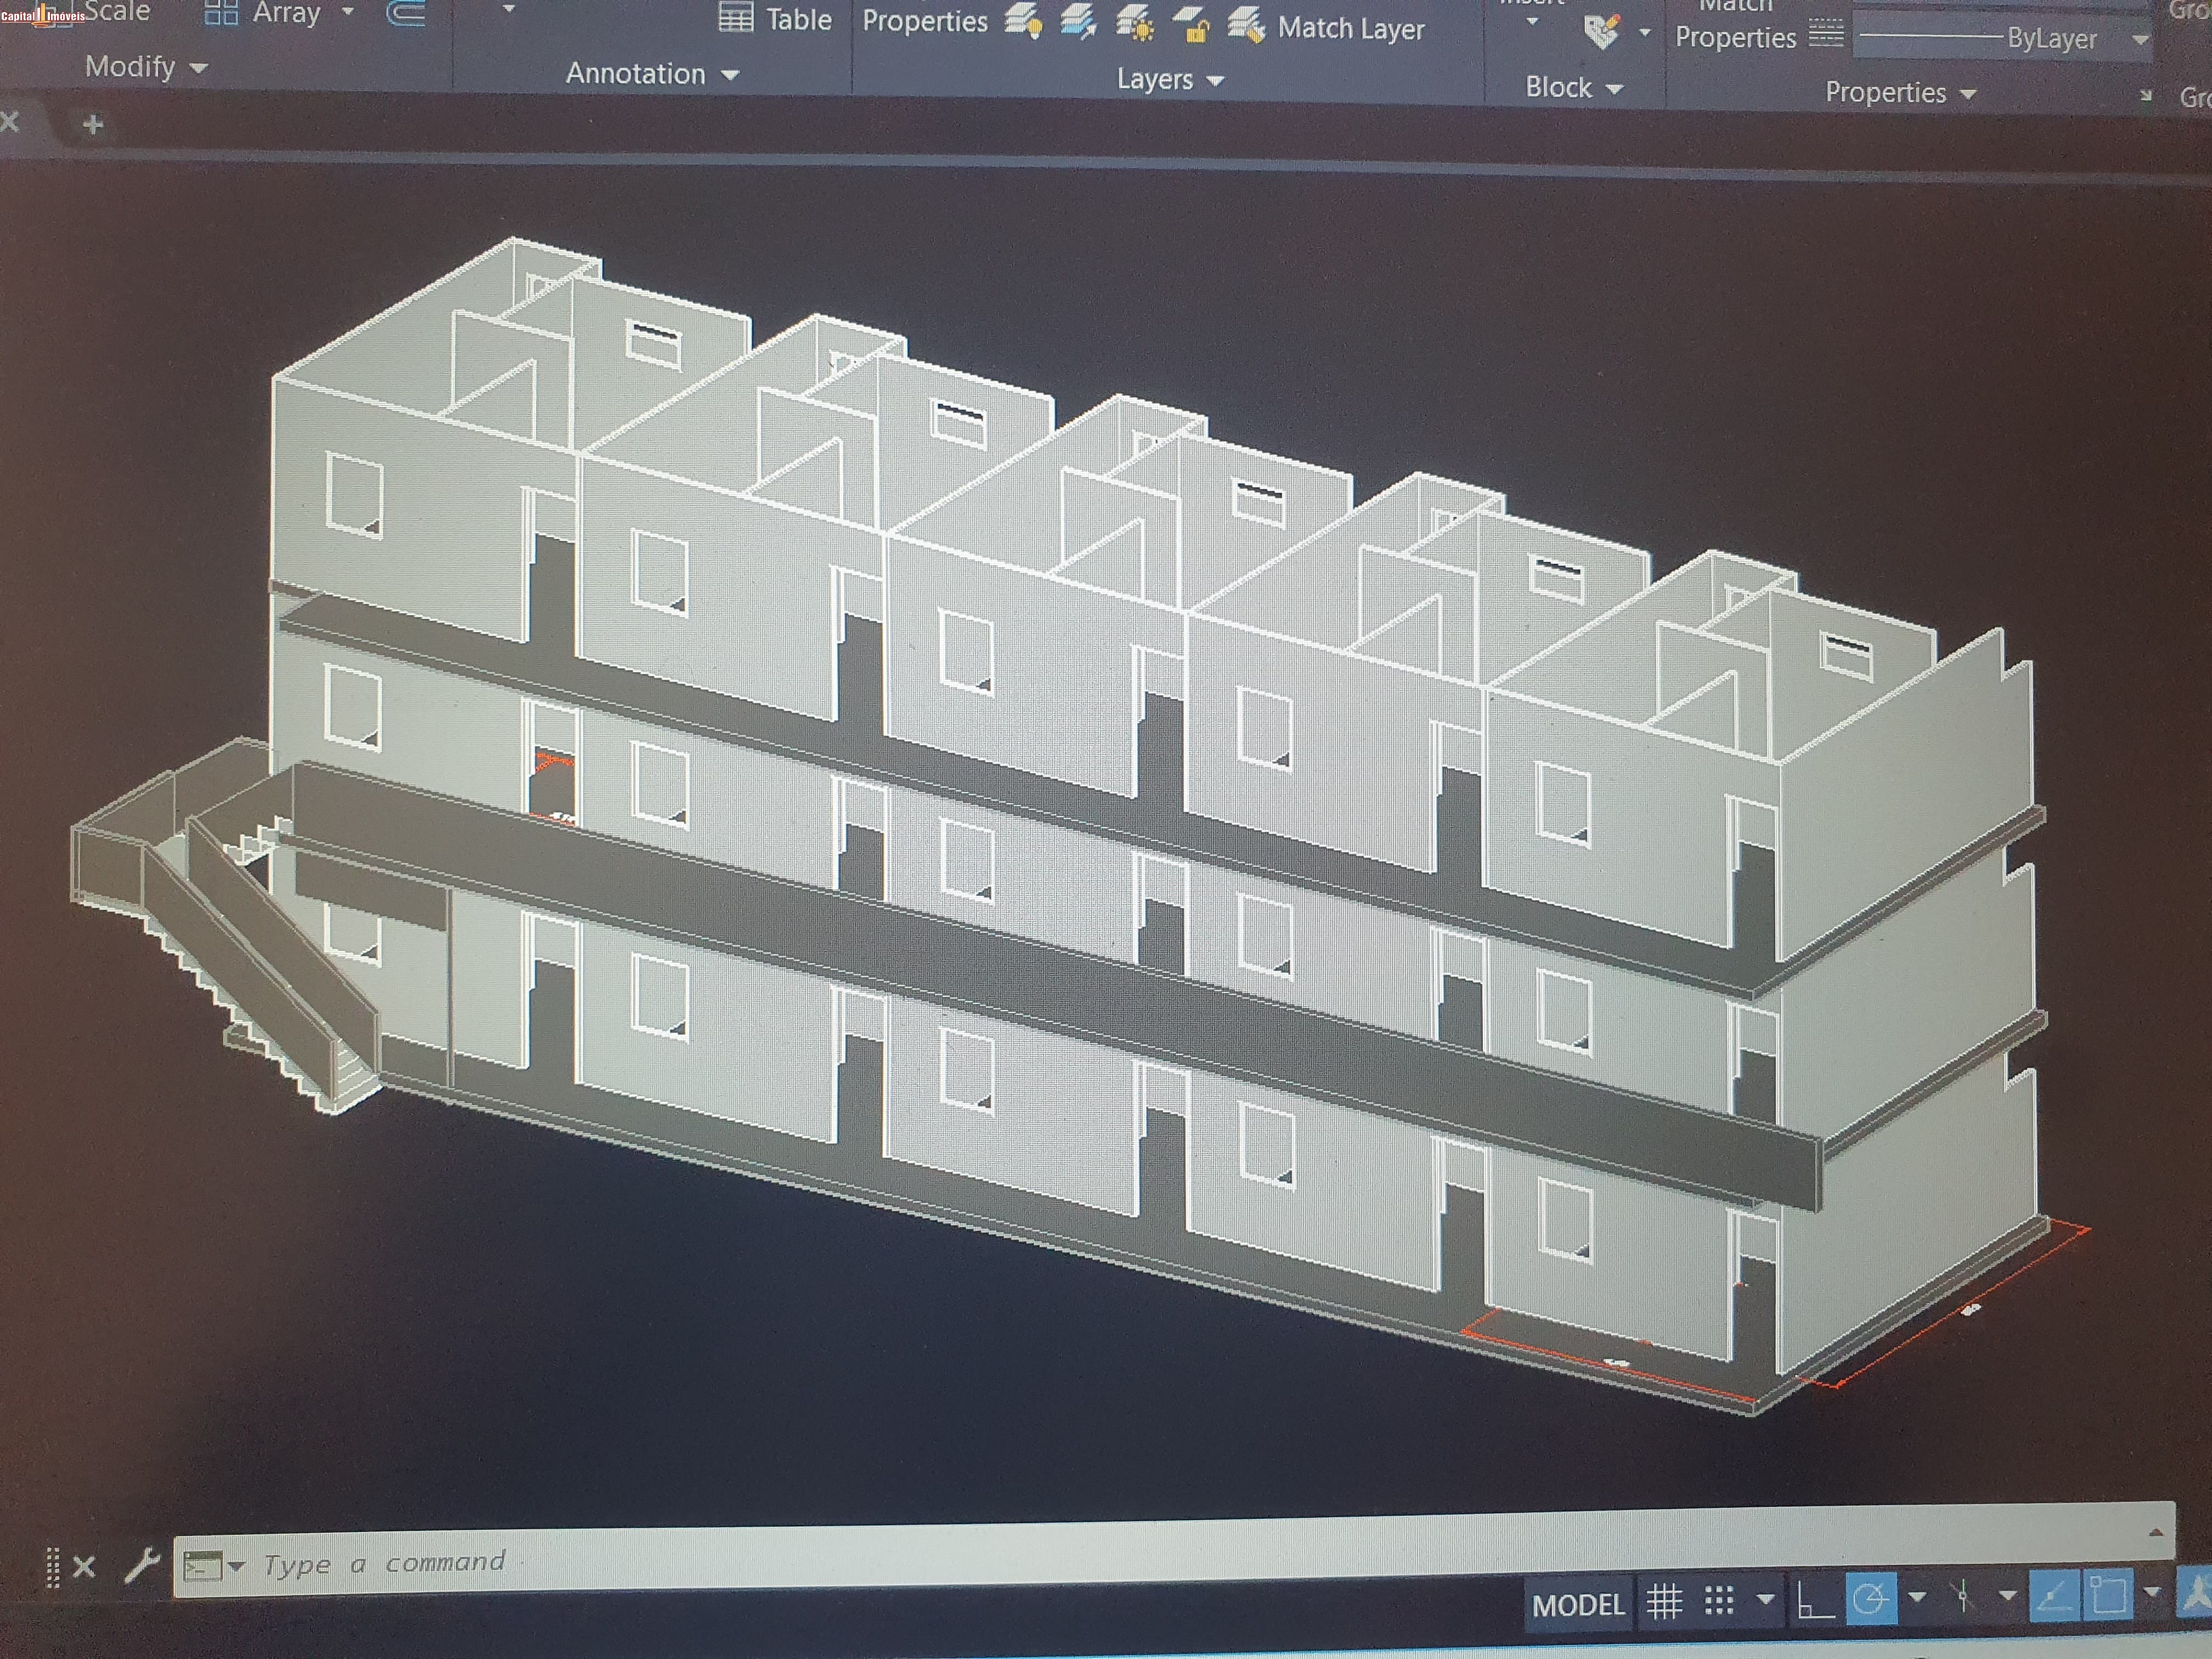
Task: Click the Array tool icon
Action: tap(221, 12)
